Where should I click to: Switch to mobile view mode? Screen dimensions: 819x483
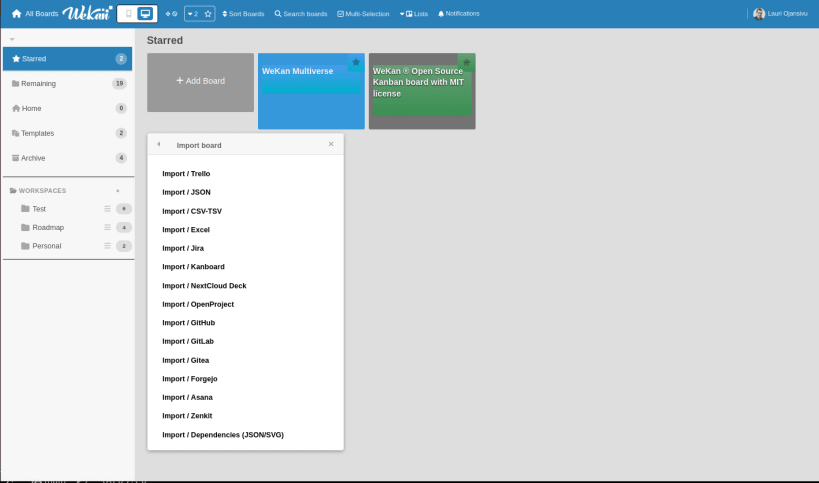tap(128, 14)
